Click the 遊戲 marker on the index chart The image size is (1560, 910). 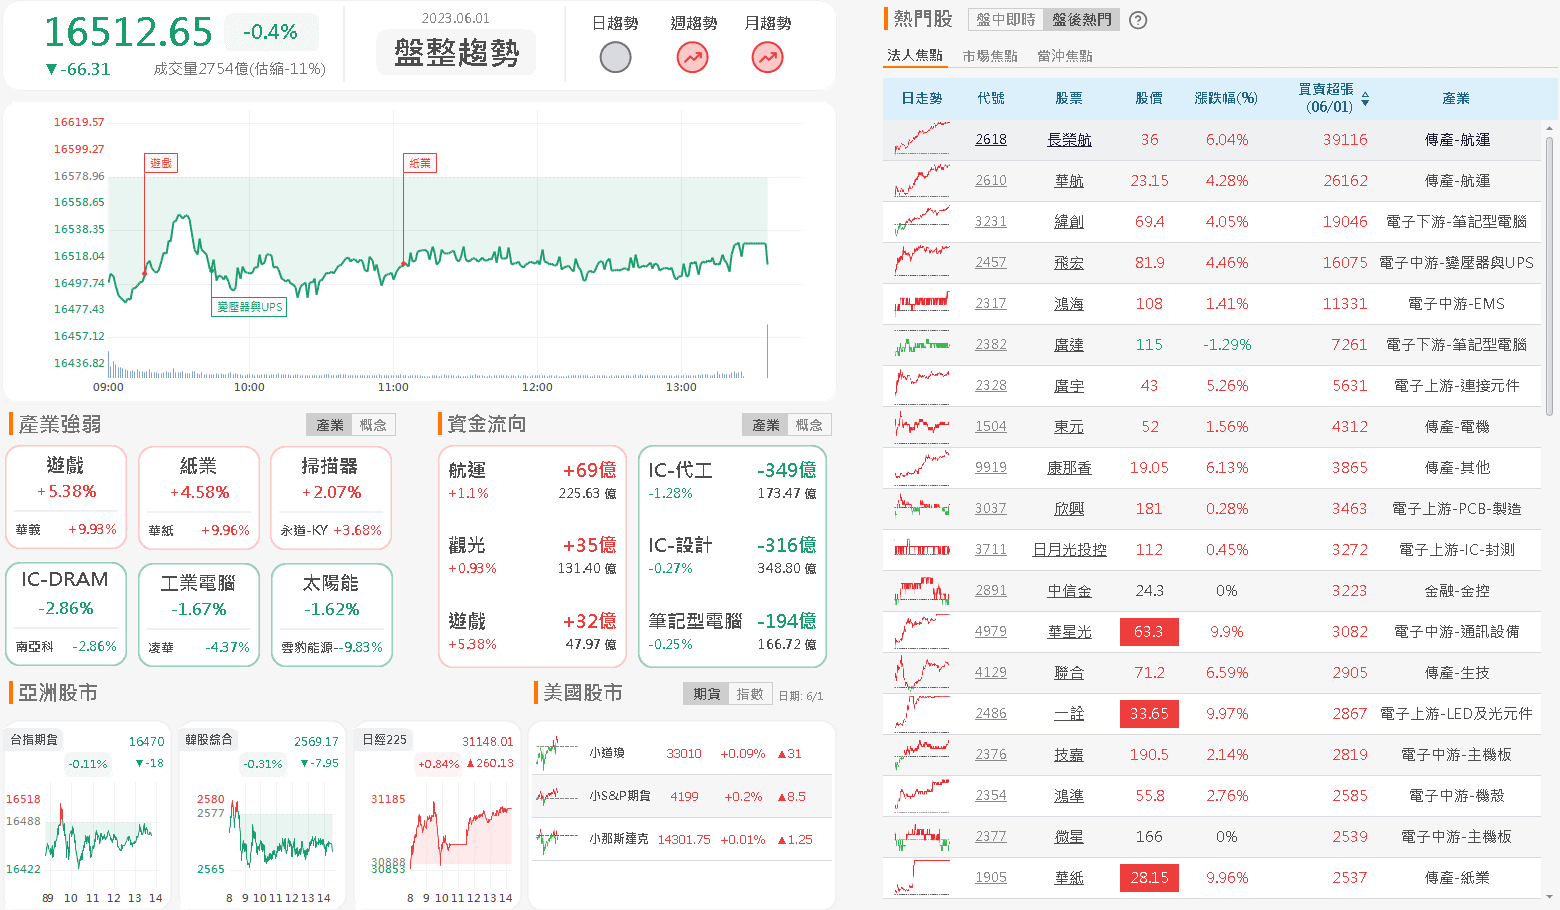tap(160, 163)
